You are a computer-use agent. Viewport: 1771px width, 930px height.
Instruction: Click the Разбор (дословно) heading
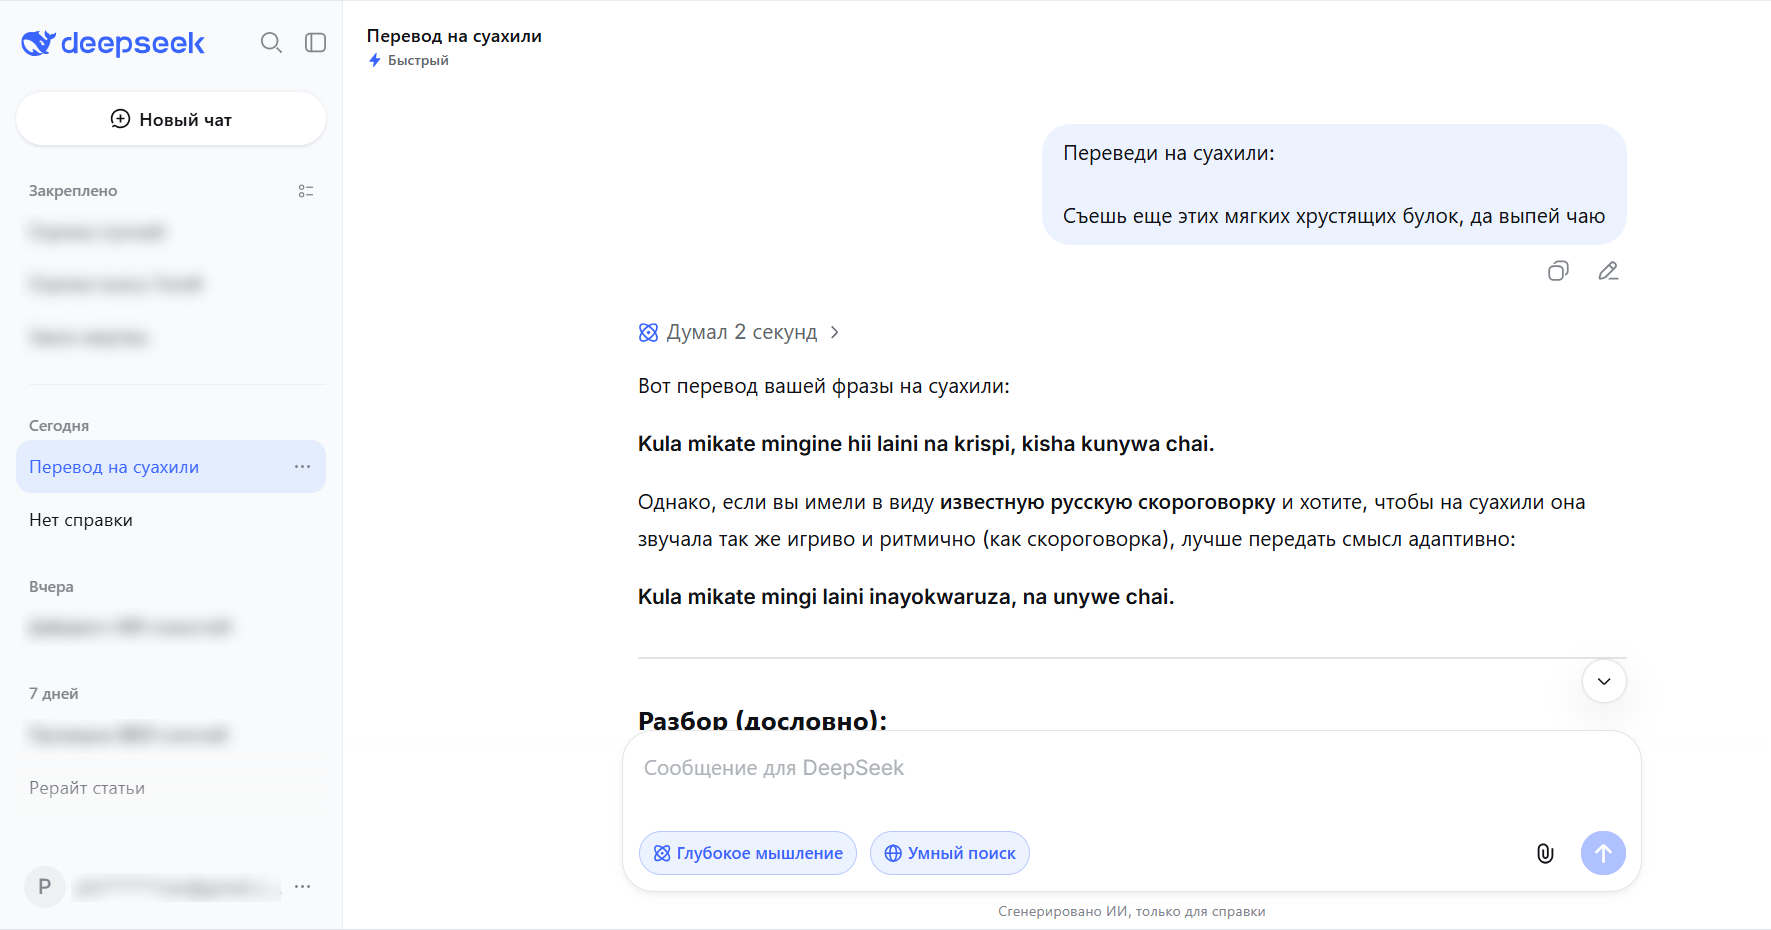(762, 720)
